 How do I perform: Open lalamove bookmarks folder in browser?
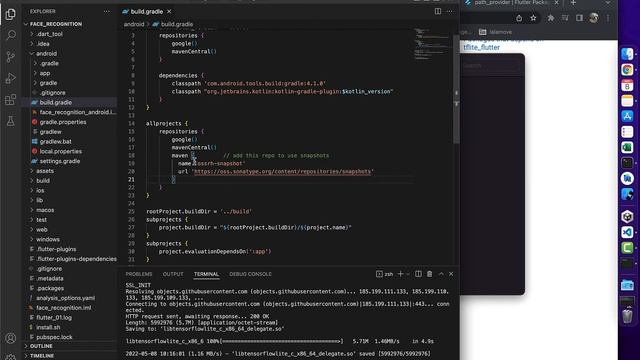pyautogui.click(x=496, y=32)
